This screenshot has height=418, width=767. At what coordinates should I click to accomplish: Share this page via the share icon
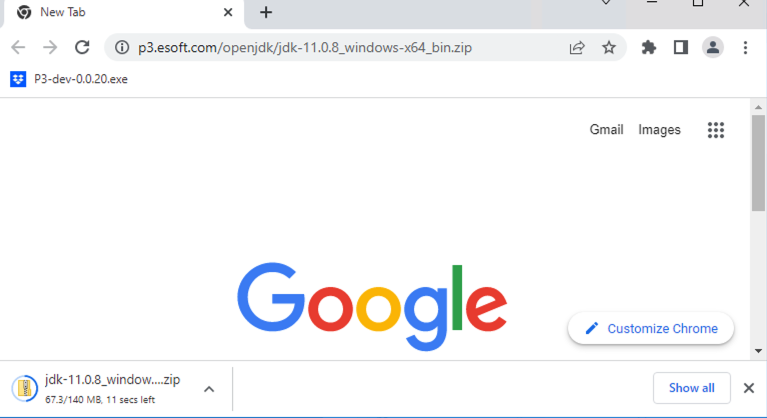577,47
